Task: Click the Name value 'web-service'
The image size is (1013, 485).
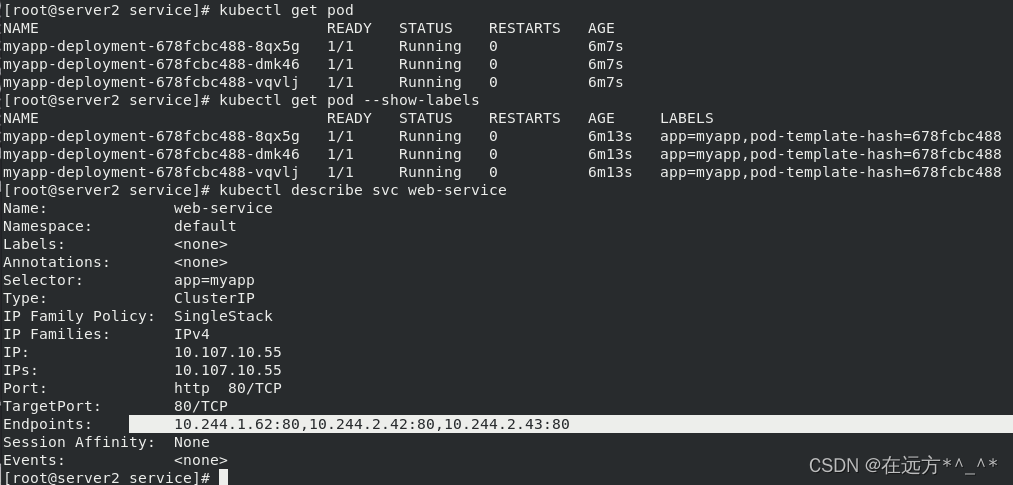Action: [x=223, y=208]
